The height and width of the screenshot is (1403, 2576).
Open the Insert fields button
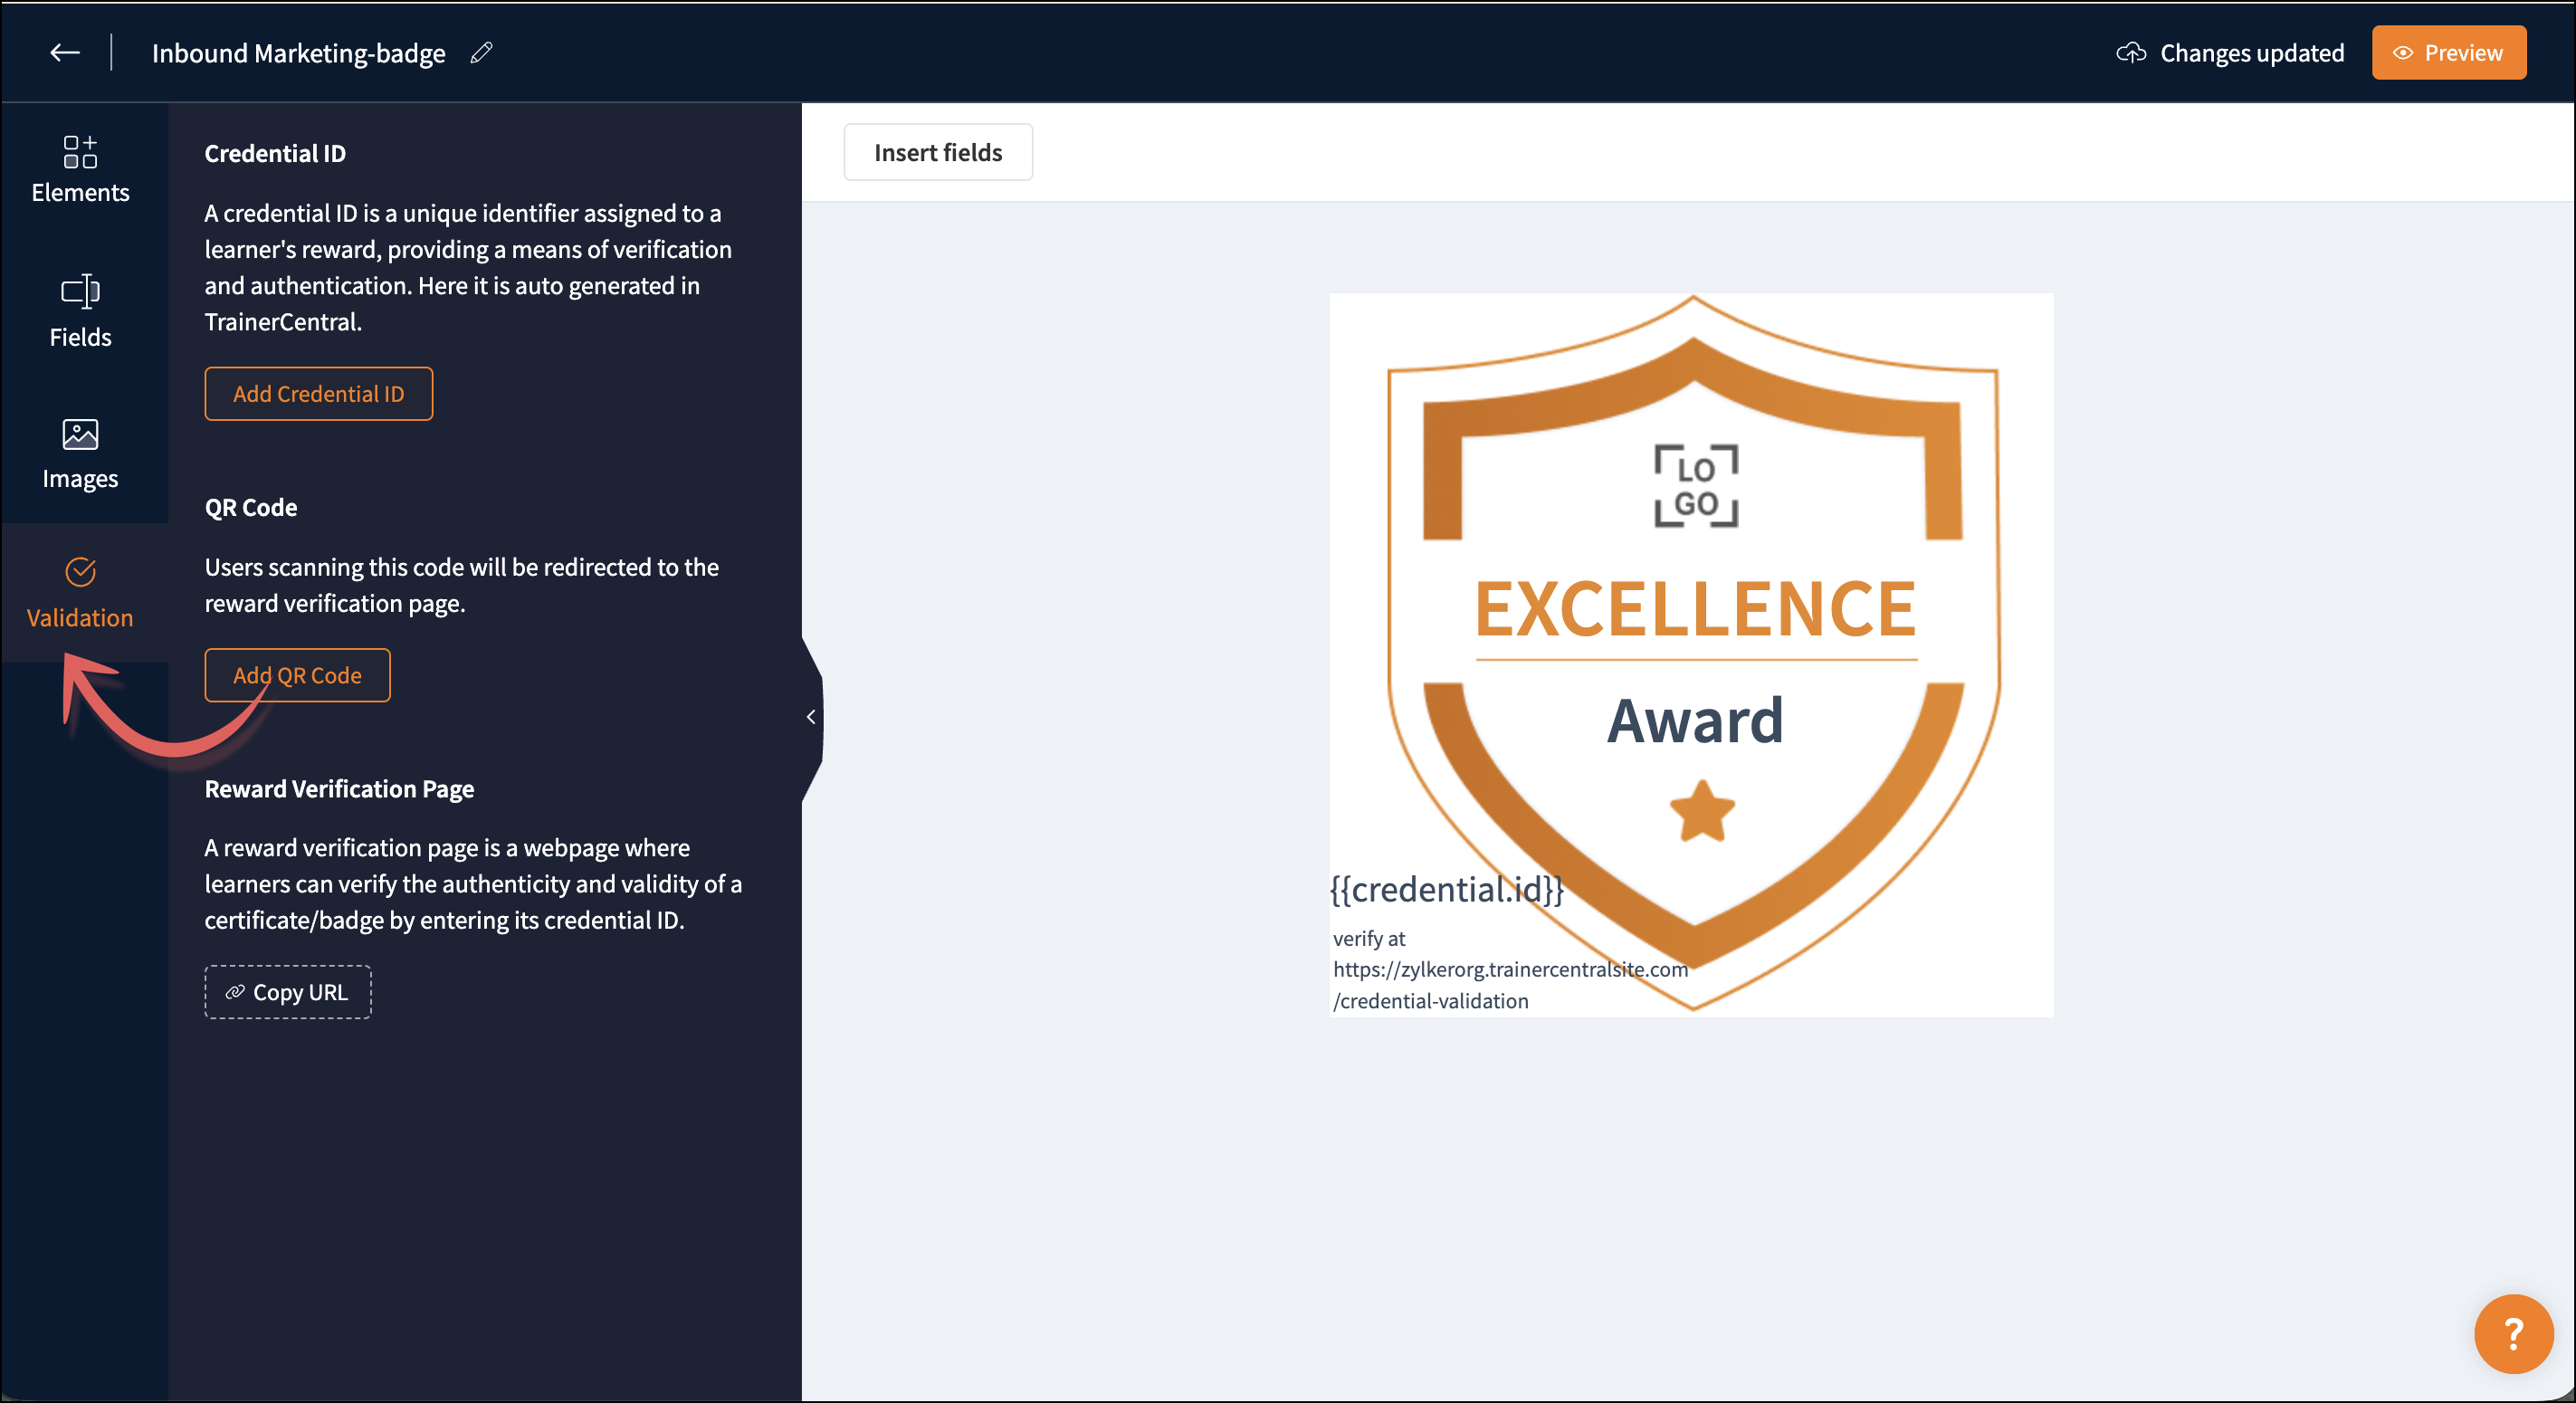(937, 152)
